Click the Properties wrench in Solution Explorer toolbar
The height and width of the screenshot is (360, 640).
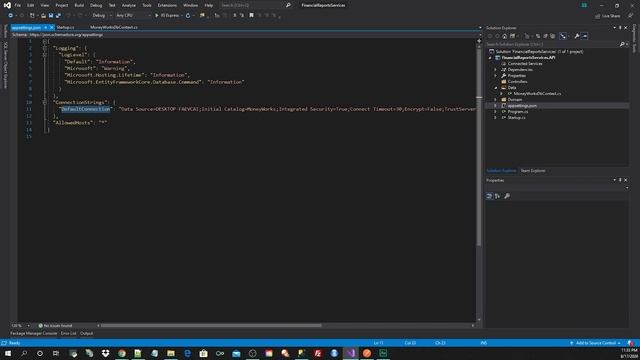coord(577,36)
